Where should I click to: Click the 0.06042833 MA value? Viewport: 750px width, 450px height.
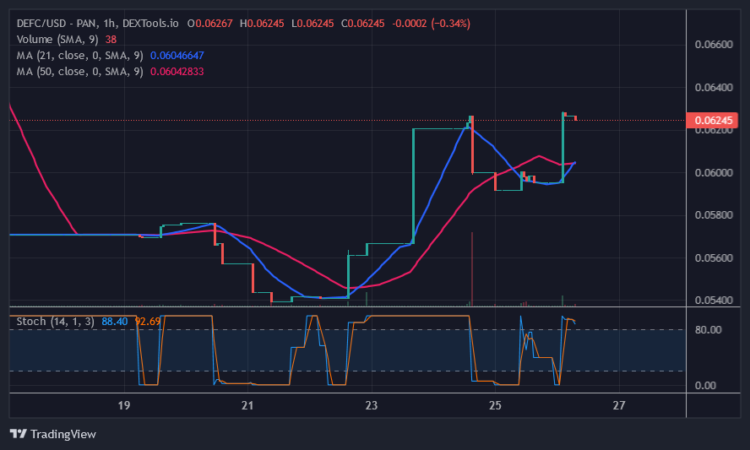click(x=177, y=71)
